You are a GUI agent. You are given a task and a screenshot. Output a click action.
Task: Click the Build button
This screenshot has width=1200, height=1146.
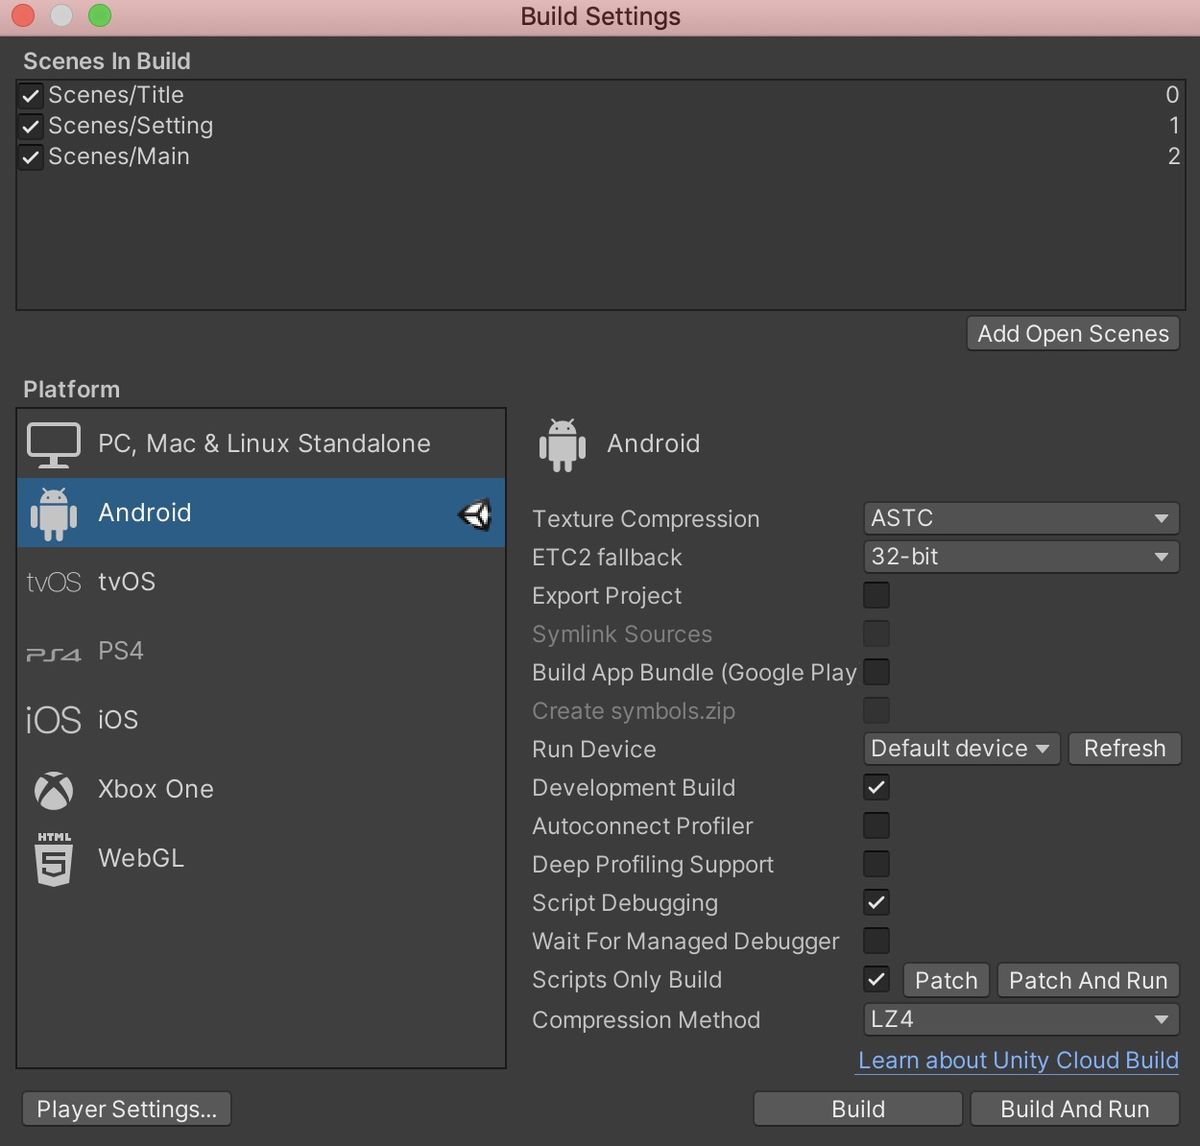click(x=858, y=1109)
